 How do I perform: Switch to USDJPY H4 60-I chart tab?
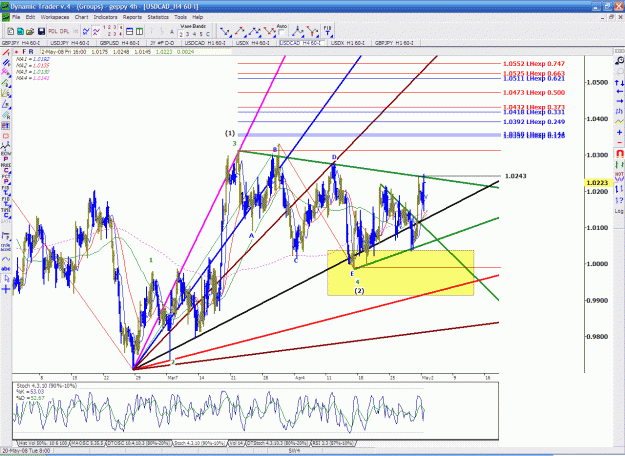tap(70, 43)
